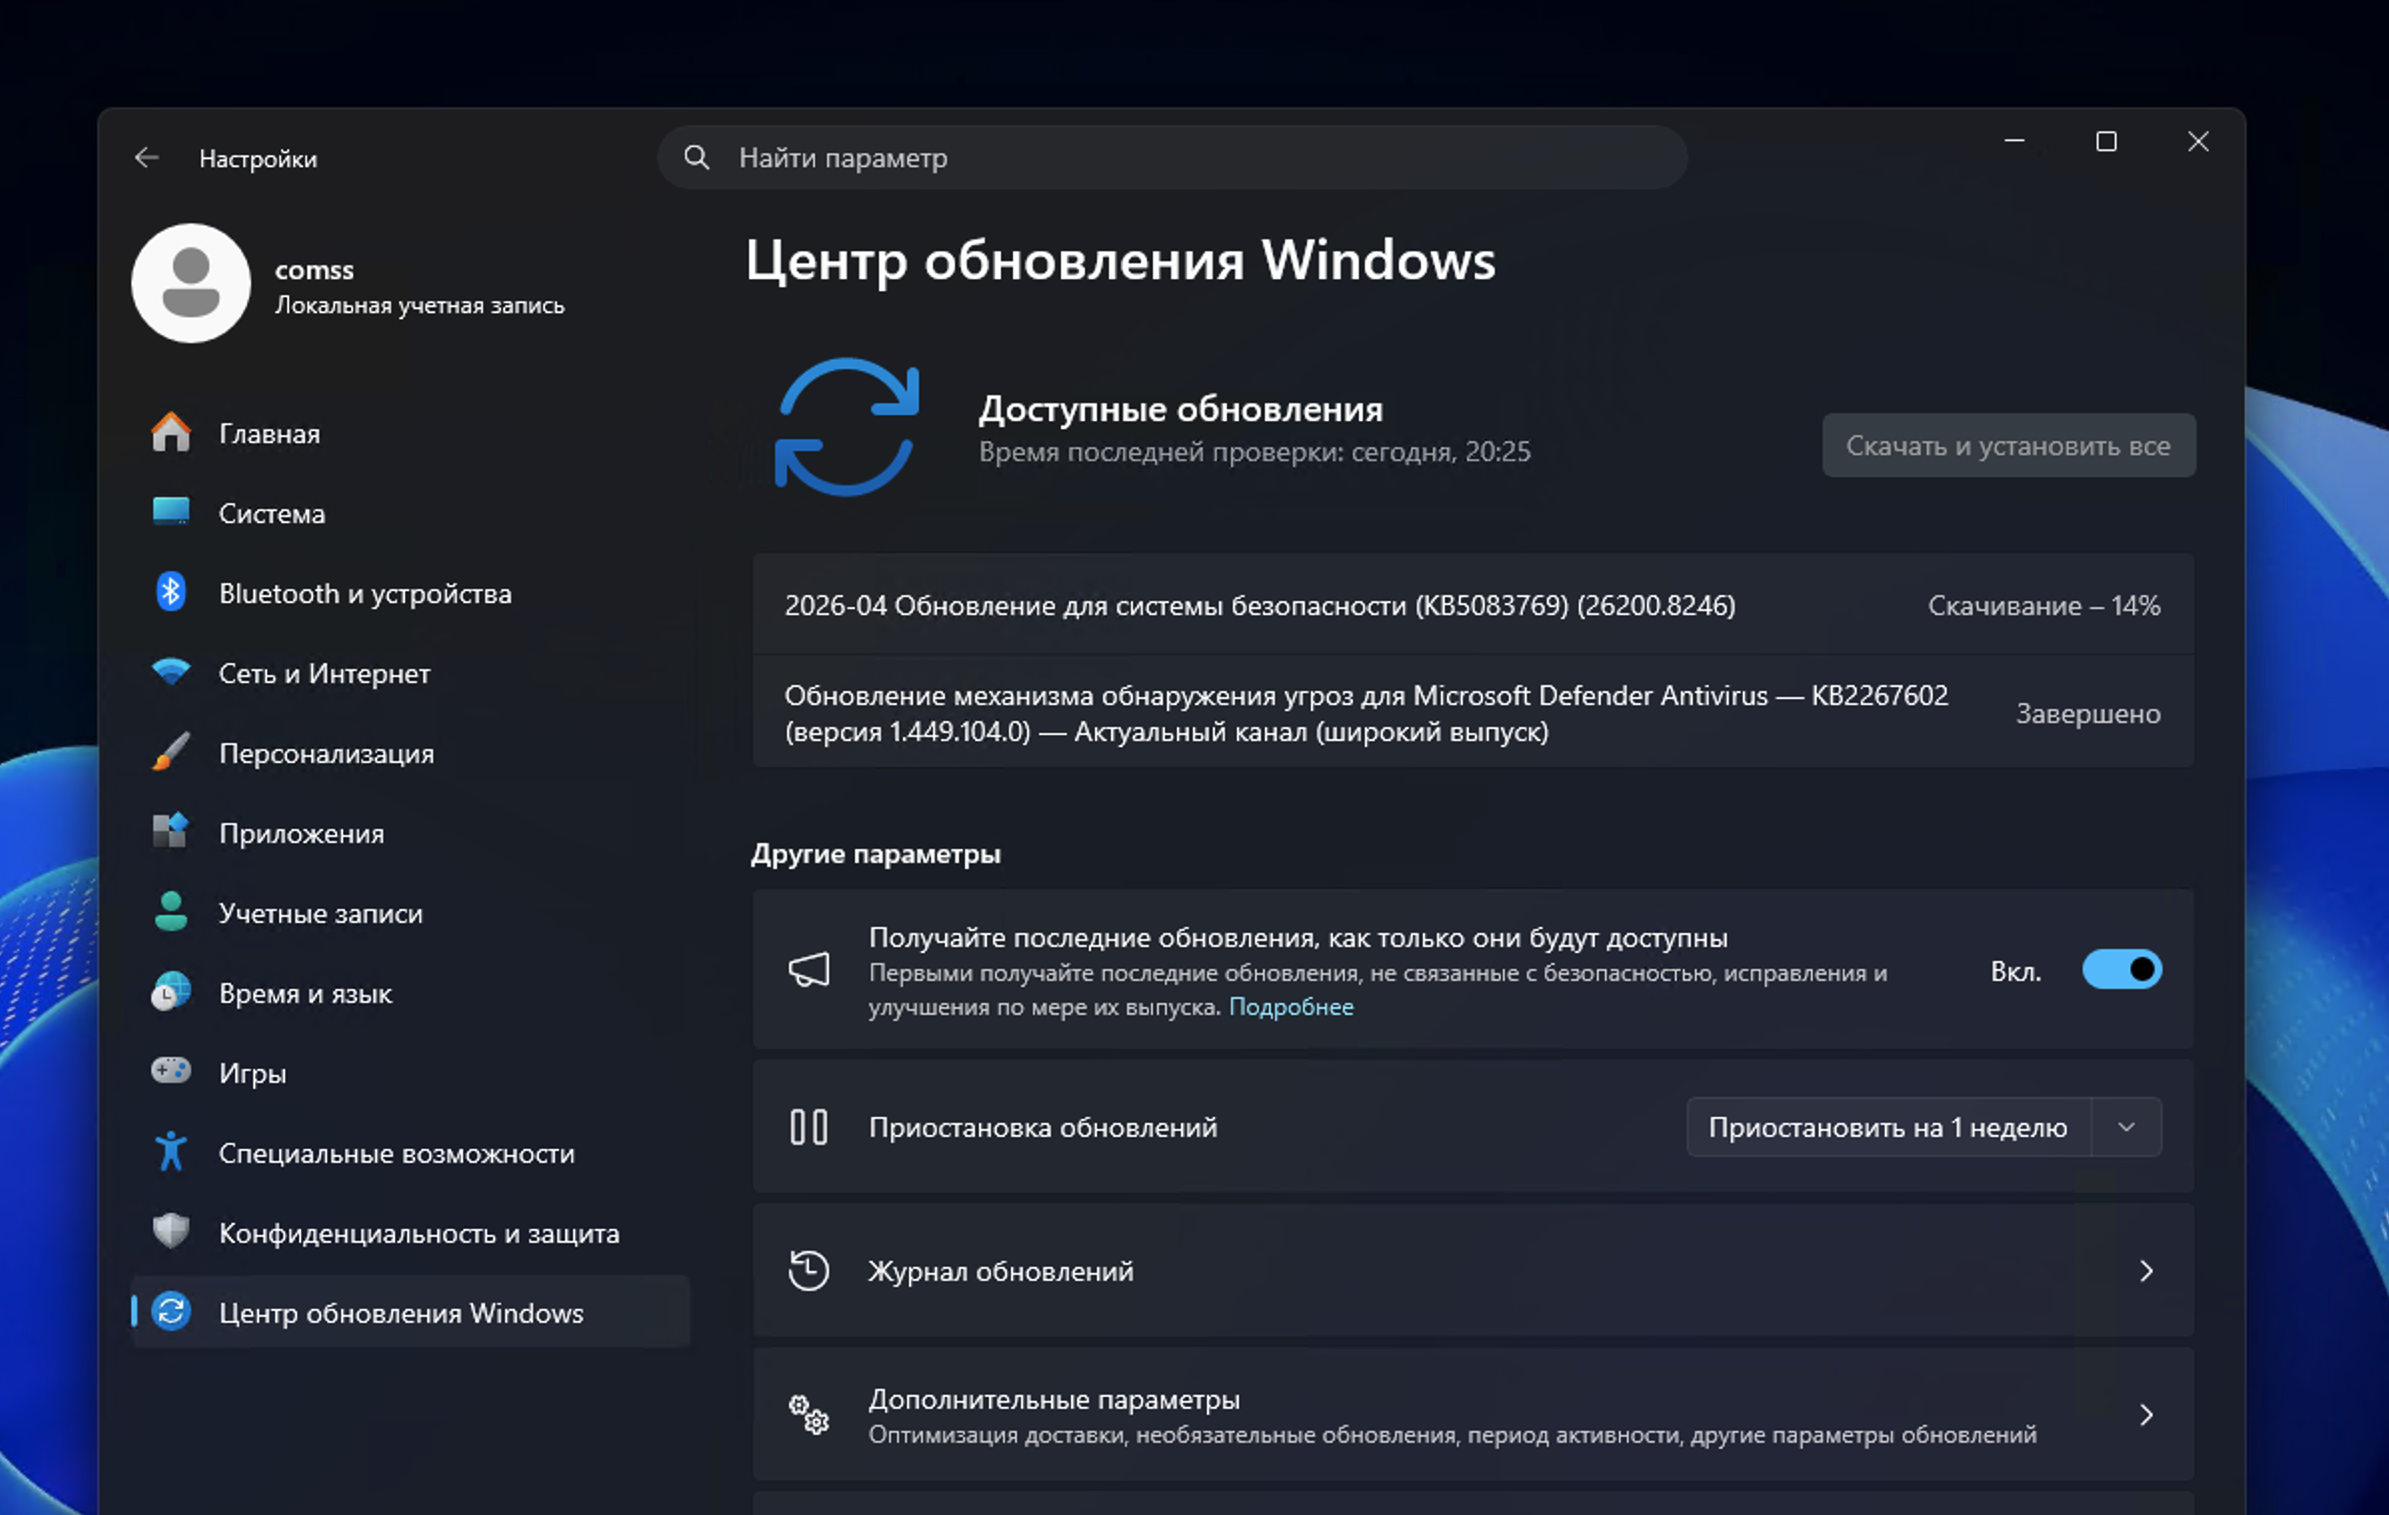Click the Wi-Fi network icon
This screenshot has width=2389, height=1515.
point(171,672)
